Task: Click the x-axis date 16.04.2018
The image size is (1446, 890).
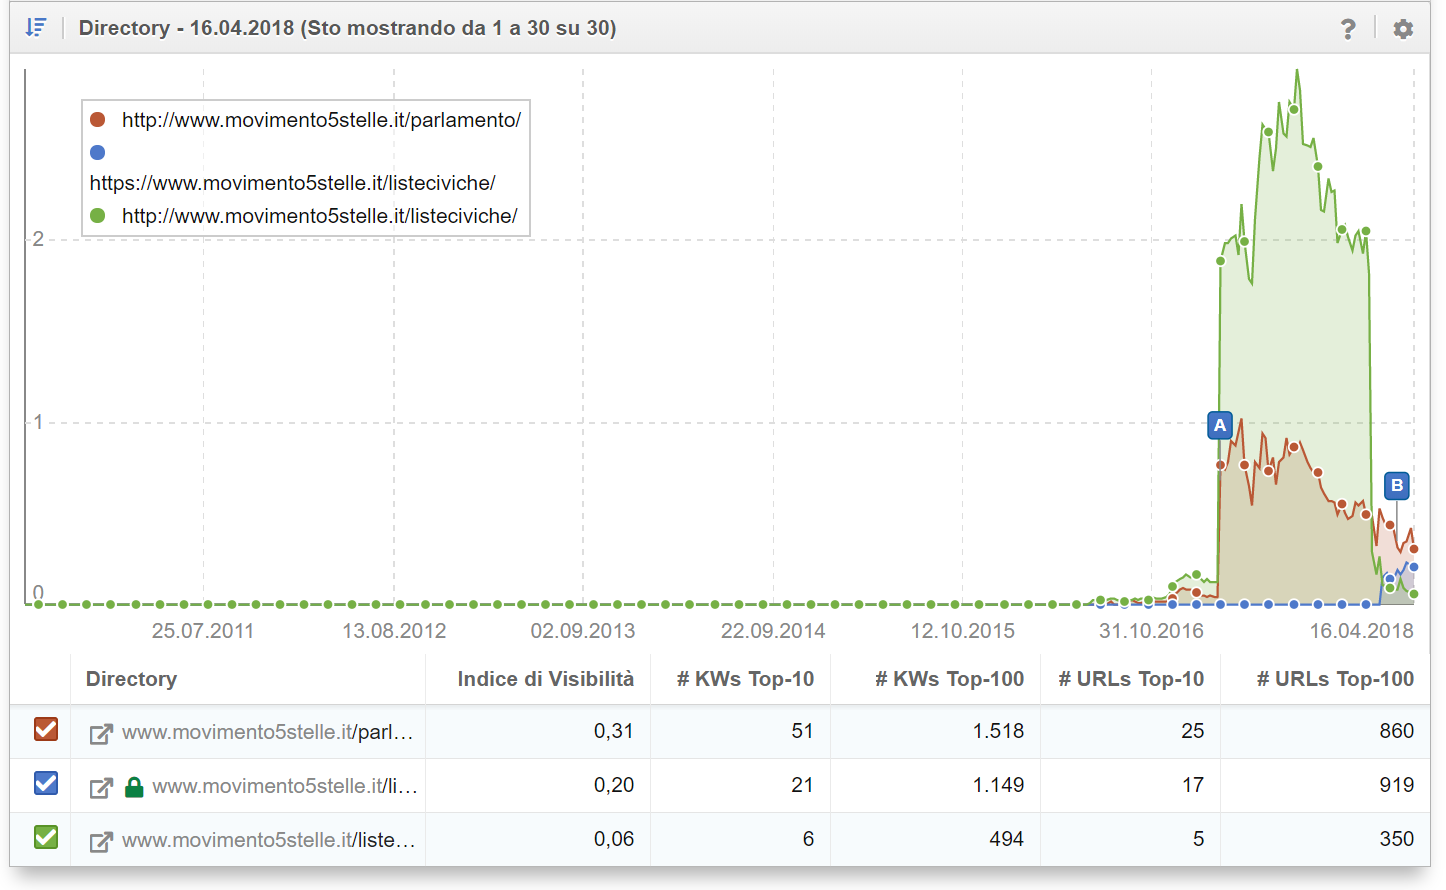Action: [x=1361, y=631]
